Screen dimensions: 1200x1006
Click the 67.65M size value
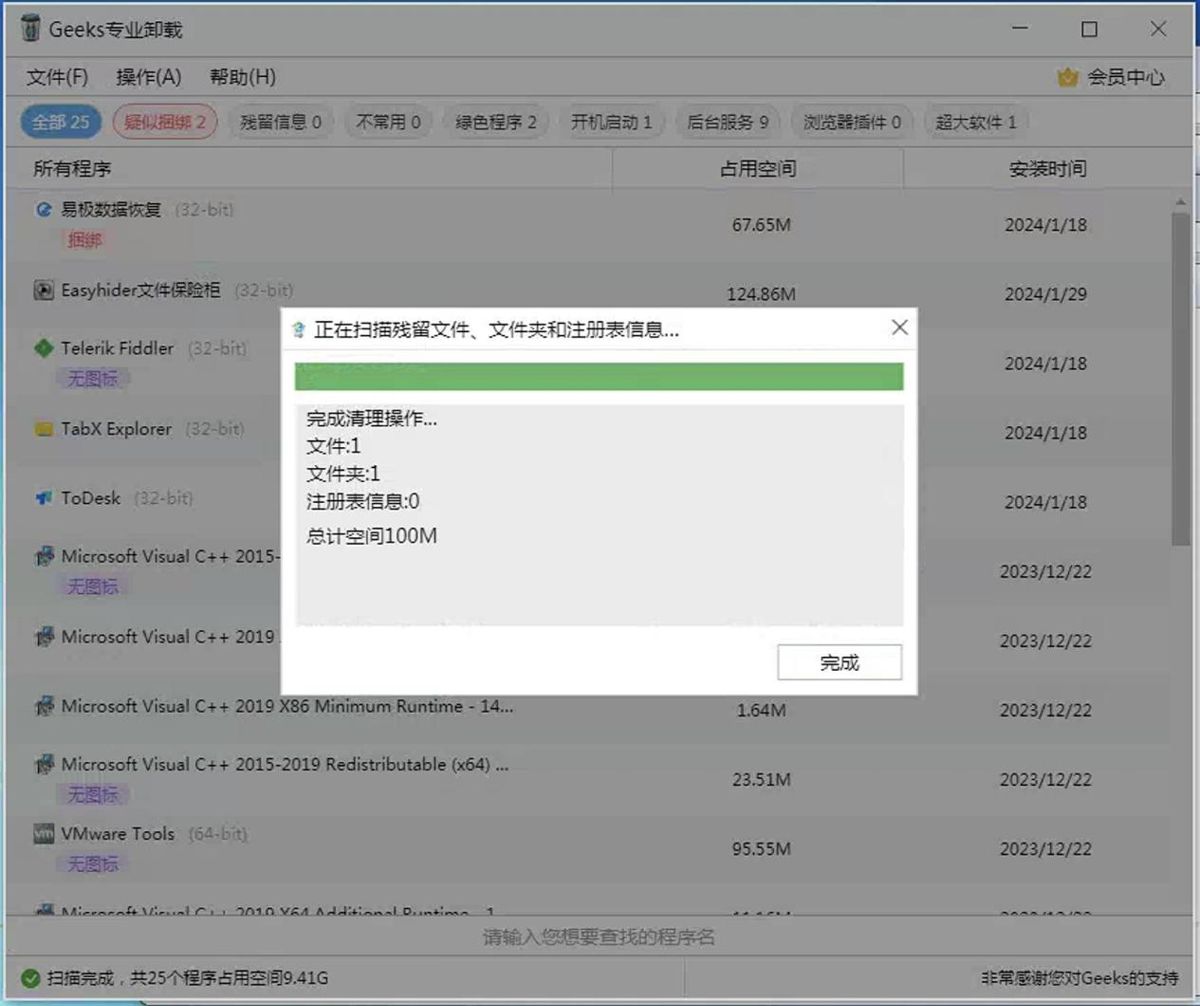click(761, 225)
